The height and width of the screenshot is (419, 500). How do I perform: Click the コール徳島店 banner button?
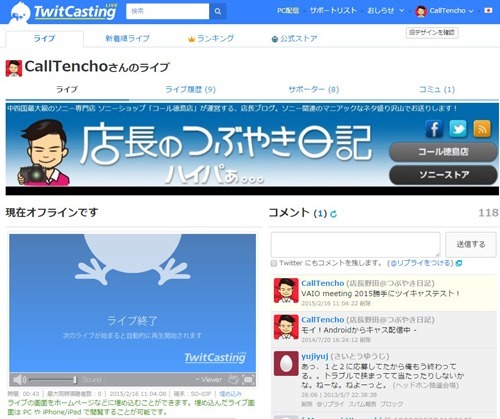tap(443, 152)
